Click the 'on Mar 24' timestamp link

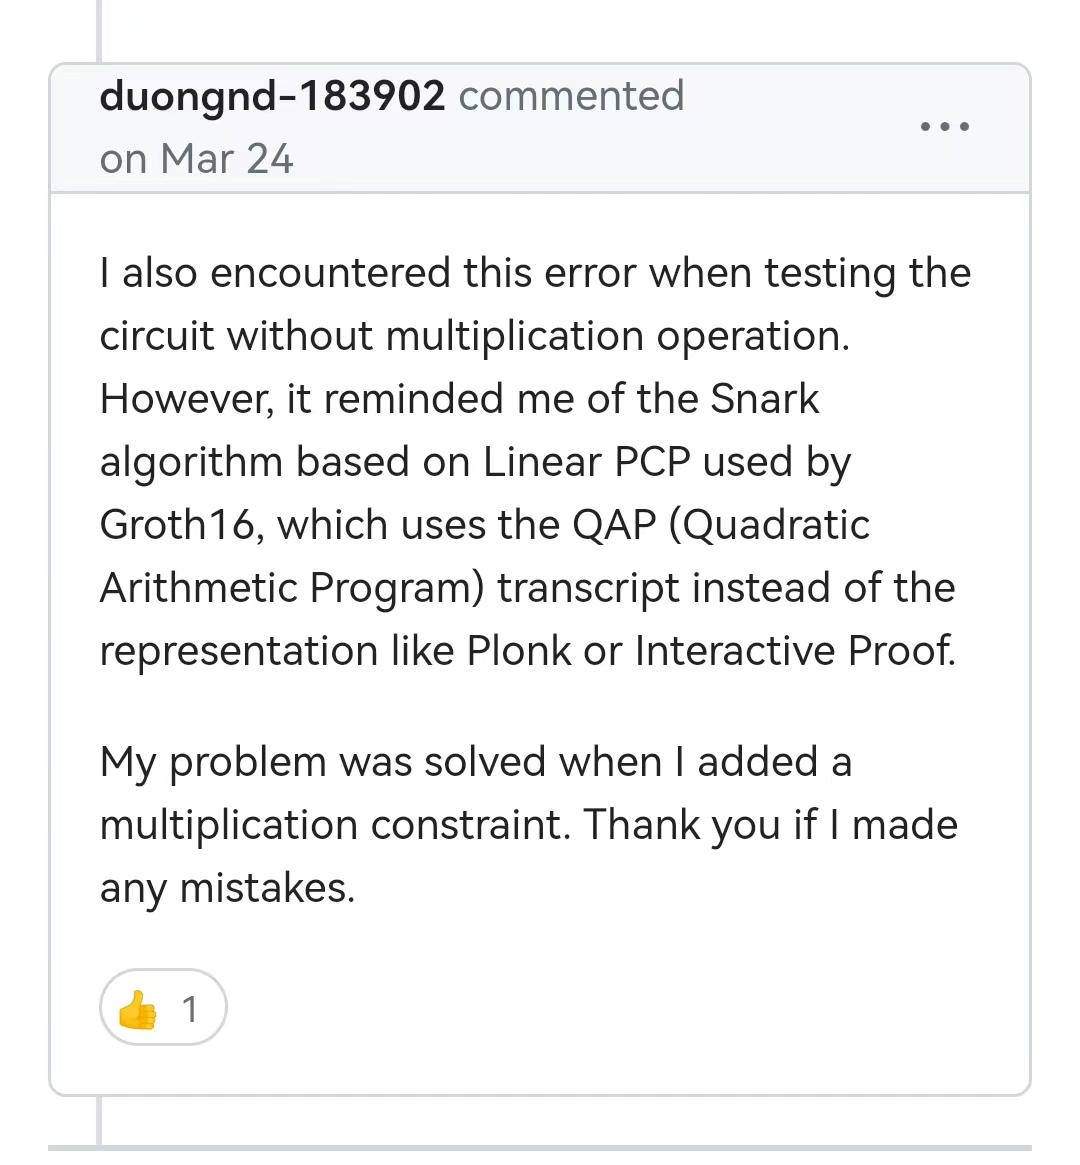(x=196, y=159)
